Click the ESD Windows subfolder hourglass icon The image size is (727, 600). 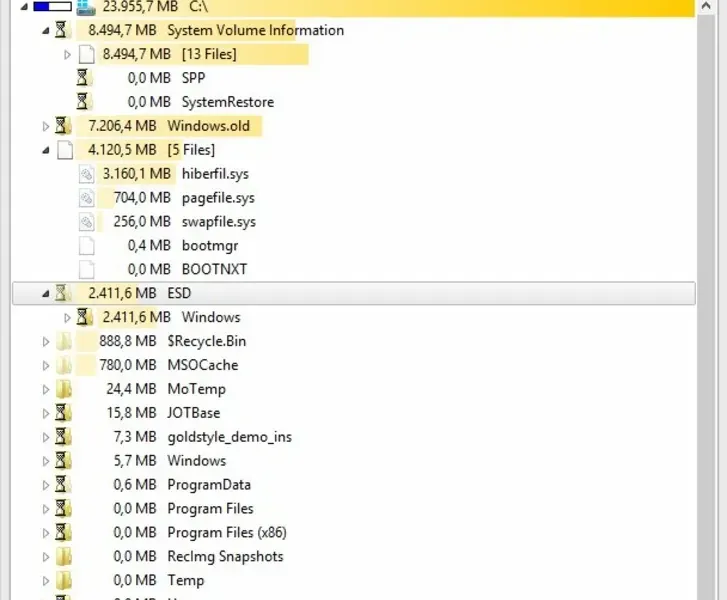click(84, 317)
